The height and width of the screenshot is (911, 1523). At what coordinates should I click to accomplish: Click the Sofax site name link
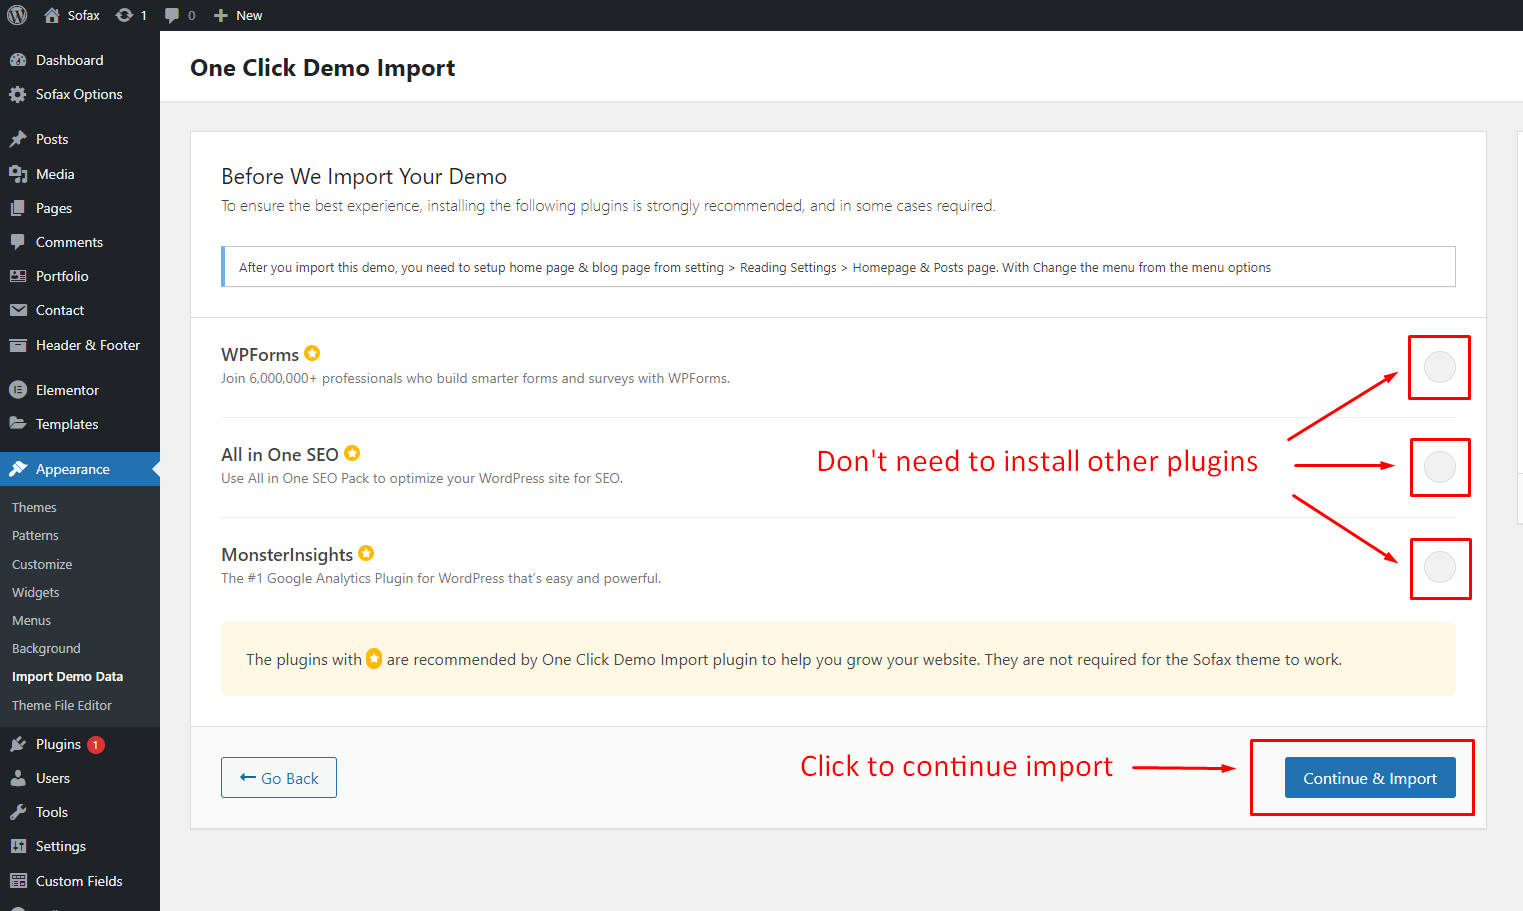tap(84, 15)
